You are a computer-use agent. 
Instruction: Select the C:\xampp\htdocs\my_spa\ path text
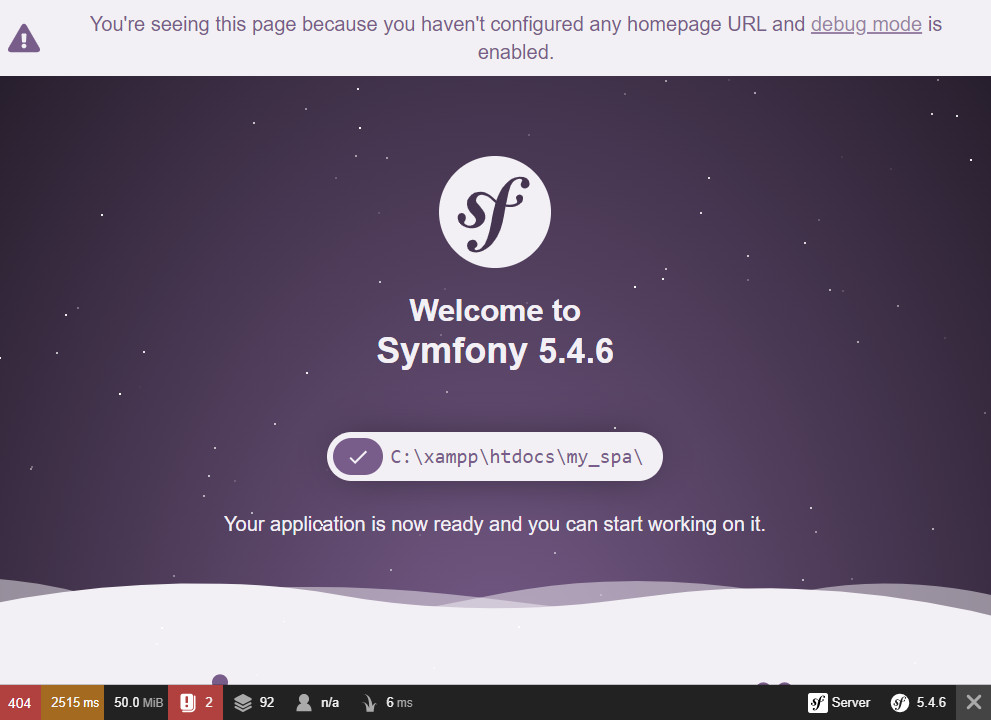pos(517,456)
